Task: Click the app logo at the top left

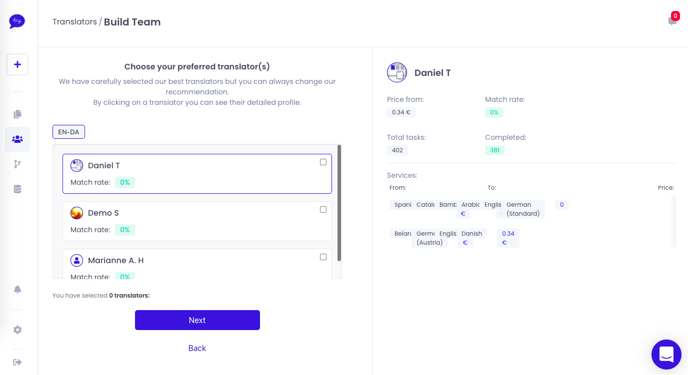Action: (17, 21)
